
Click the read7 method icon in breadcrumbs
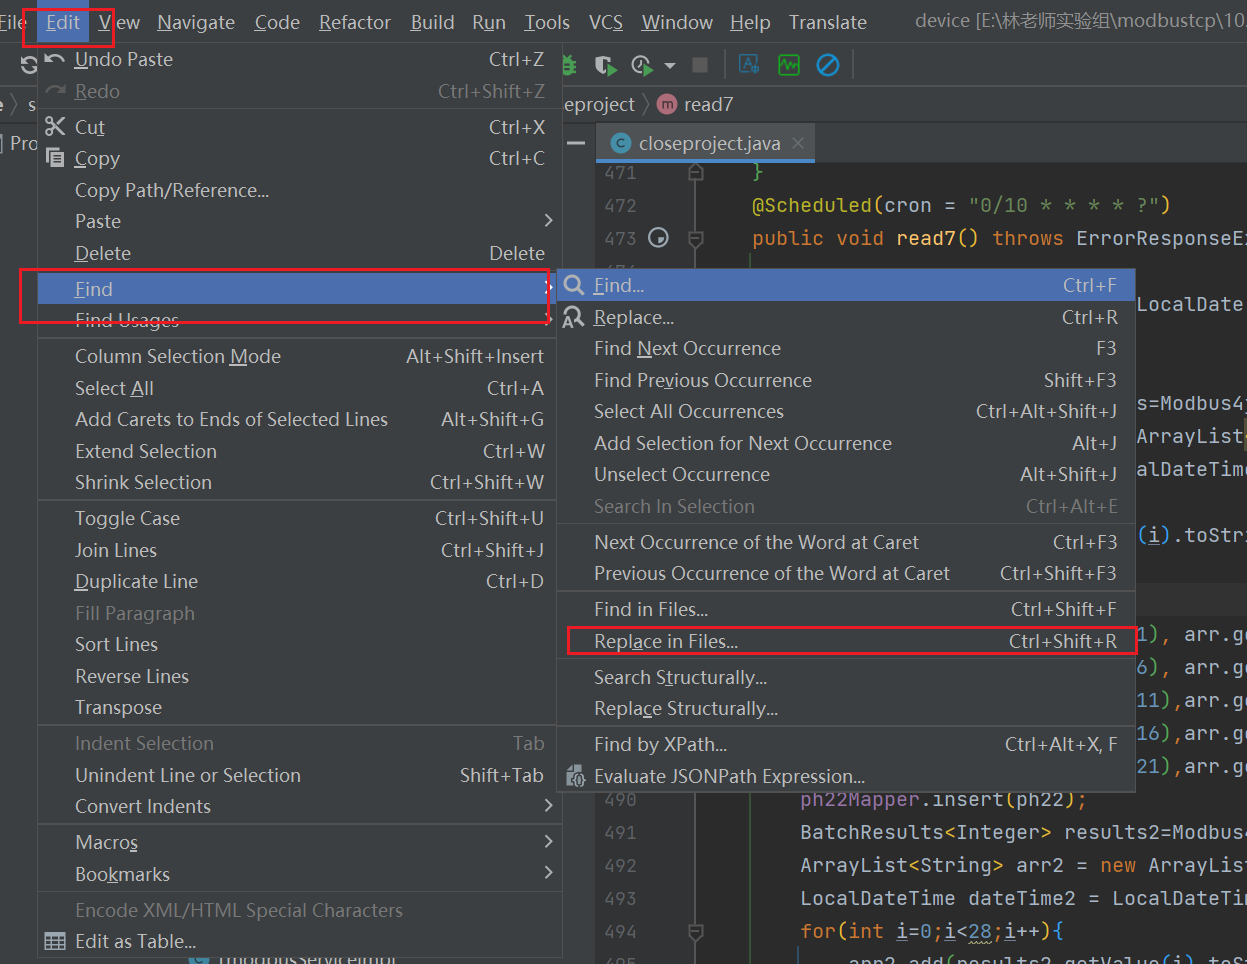(667, 103)
